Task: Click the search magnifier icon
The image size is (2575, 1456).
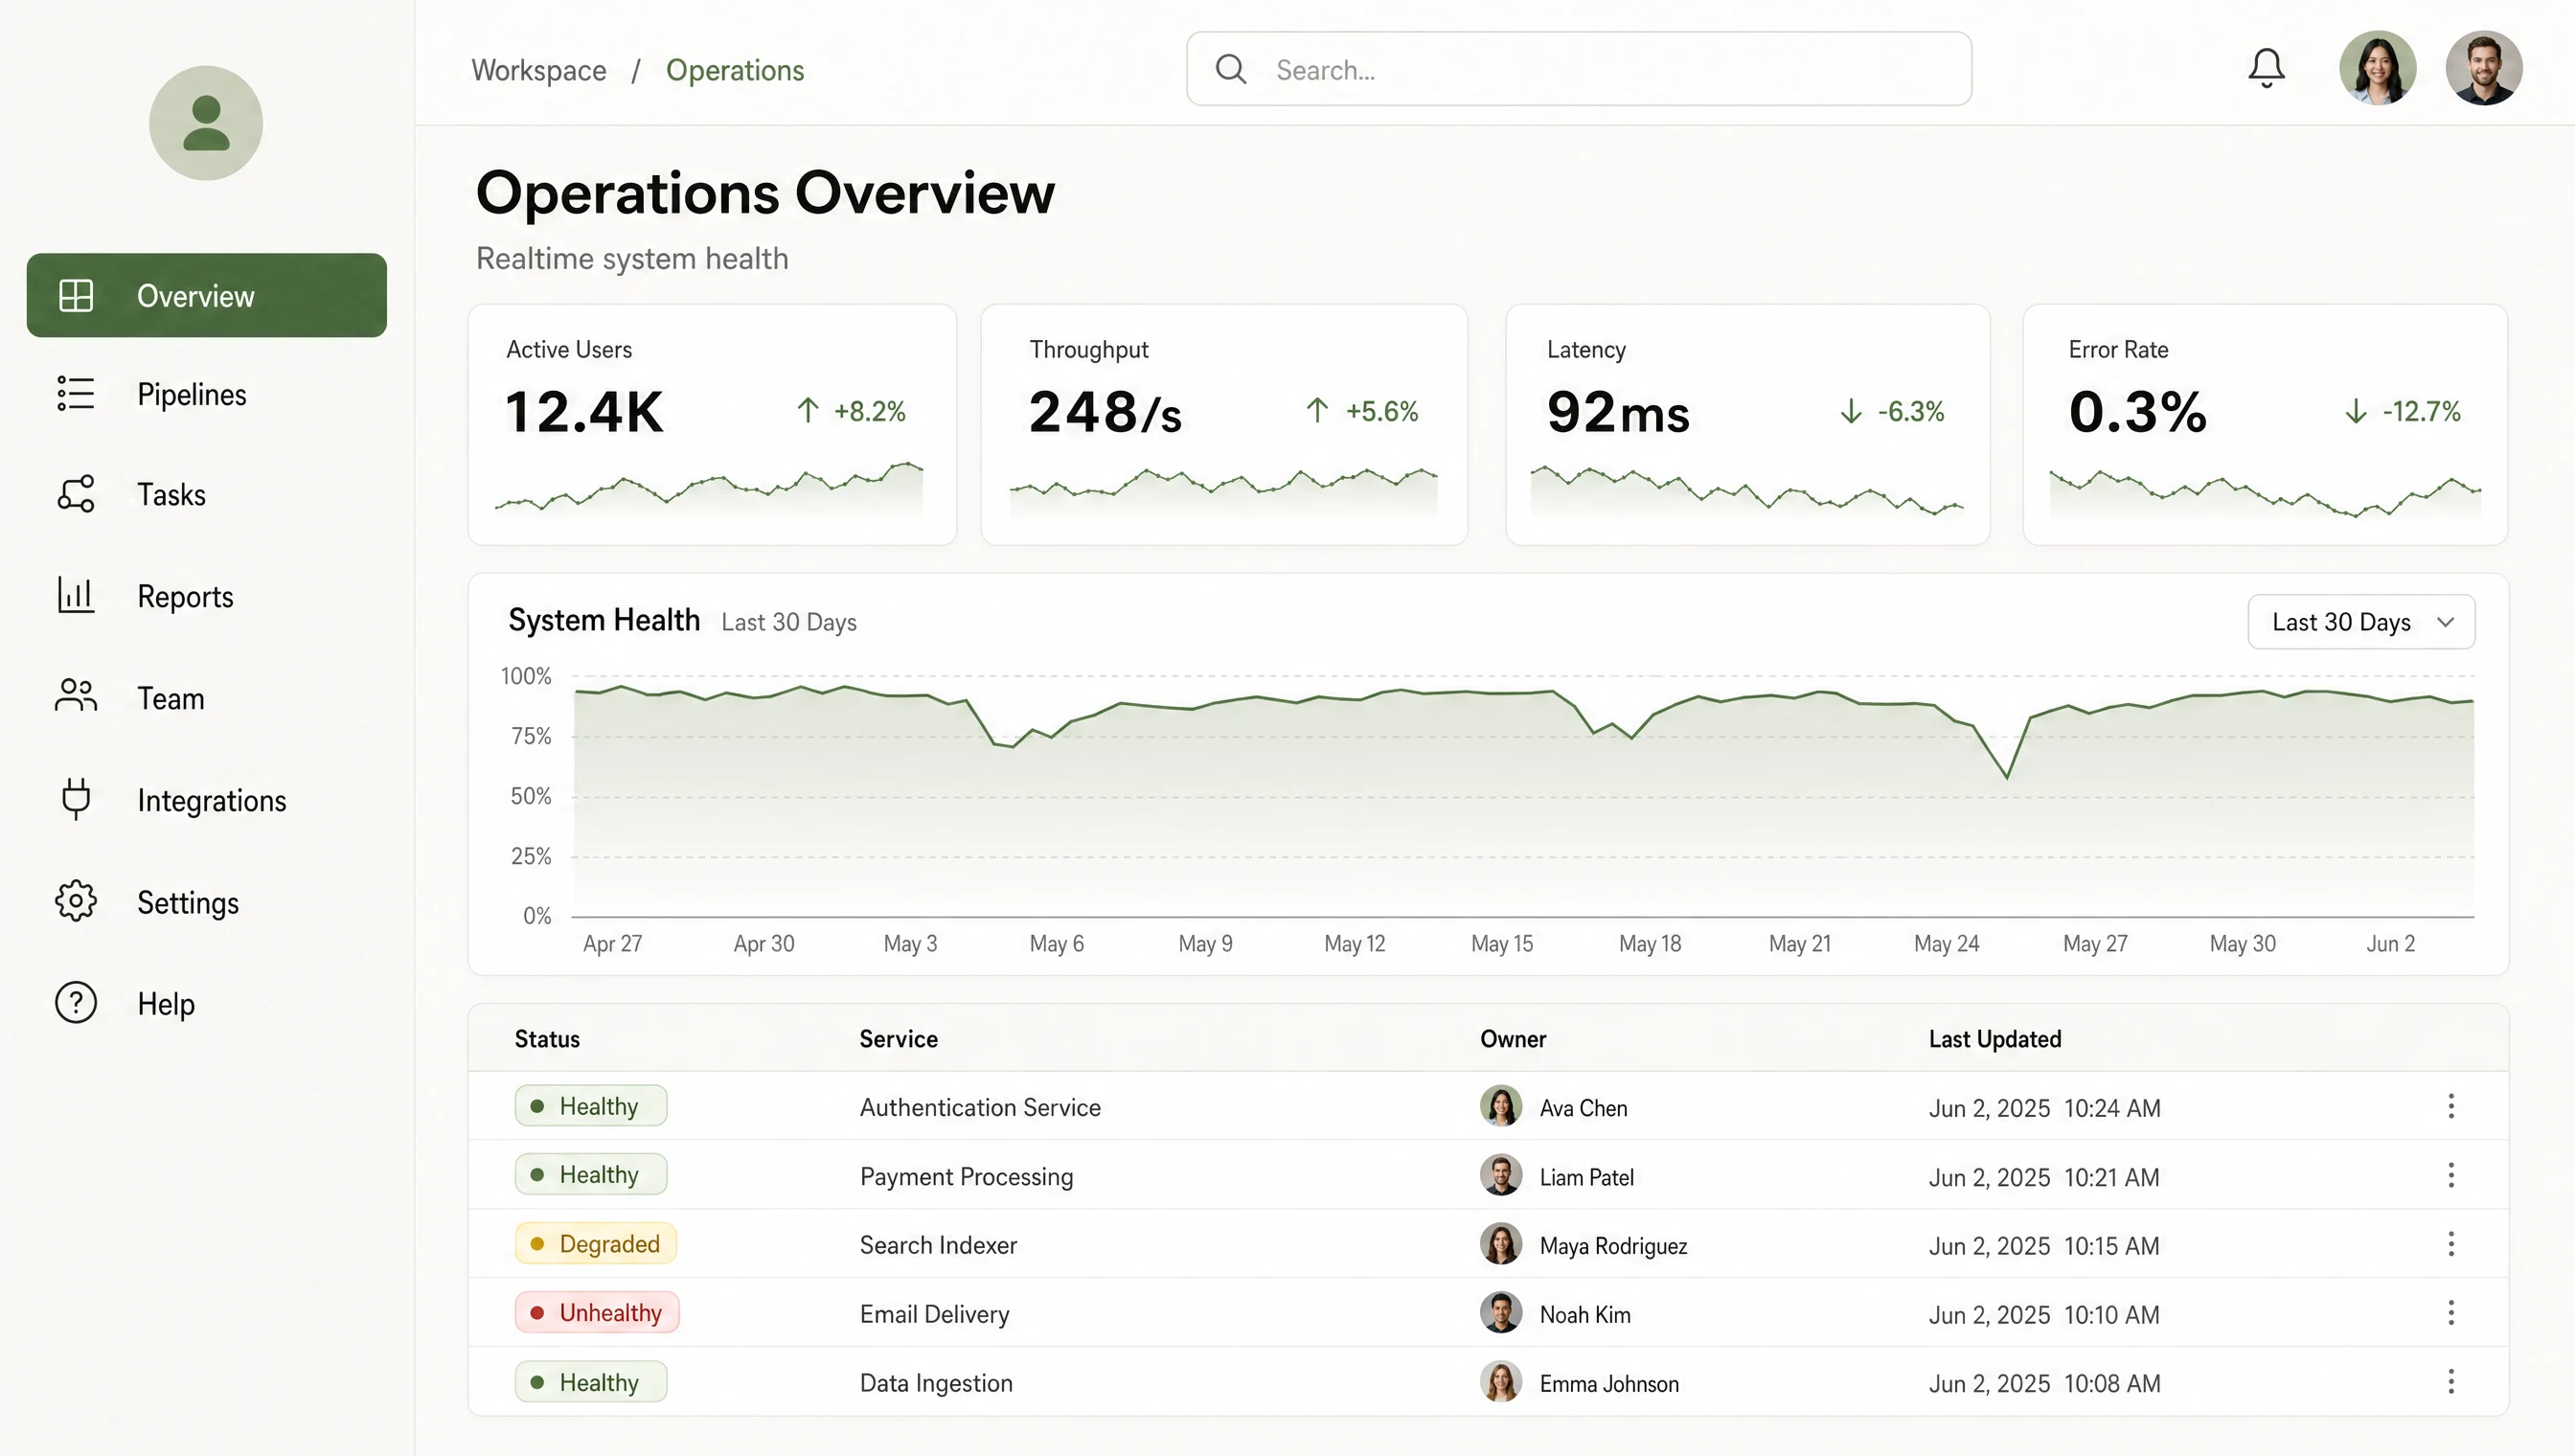Action: click(x=1231, y=69)
